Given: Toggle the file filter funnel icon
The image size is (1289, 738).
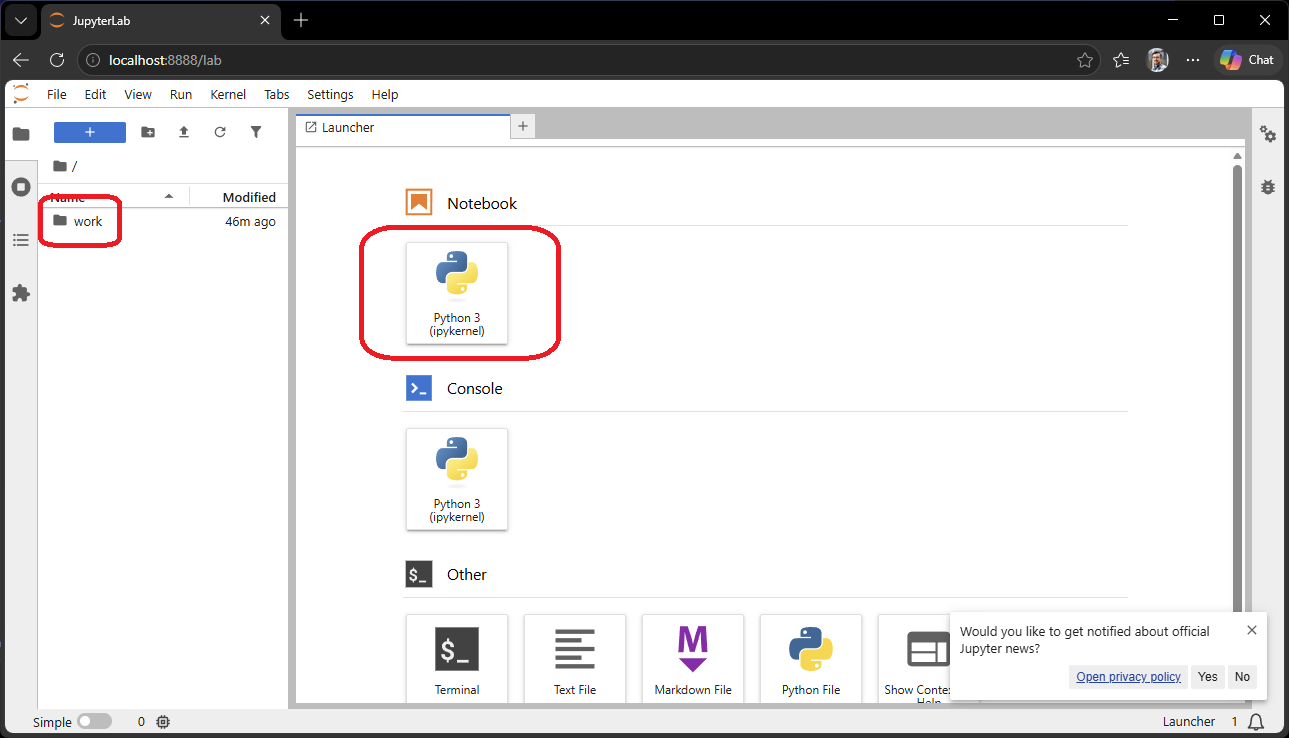Looking at the screenshot, I should coord(256,132).
